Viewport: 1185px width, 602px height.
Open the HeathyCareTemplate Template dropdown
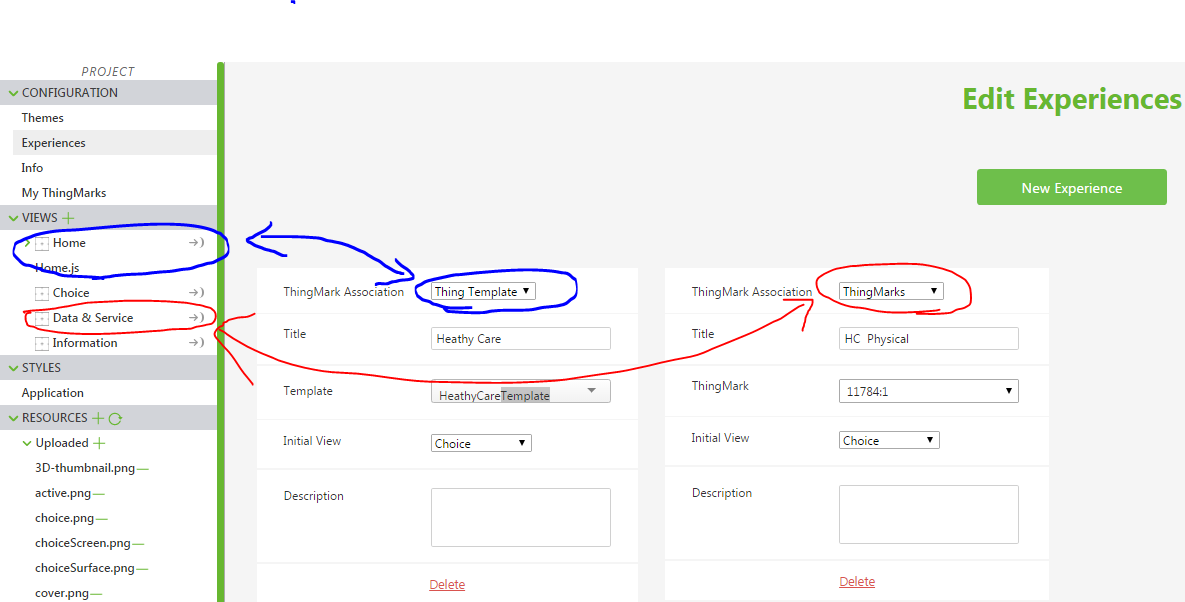(x=521, y=391)
